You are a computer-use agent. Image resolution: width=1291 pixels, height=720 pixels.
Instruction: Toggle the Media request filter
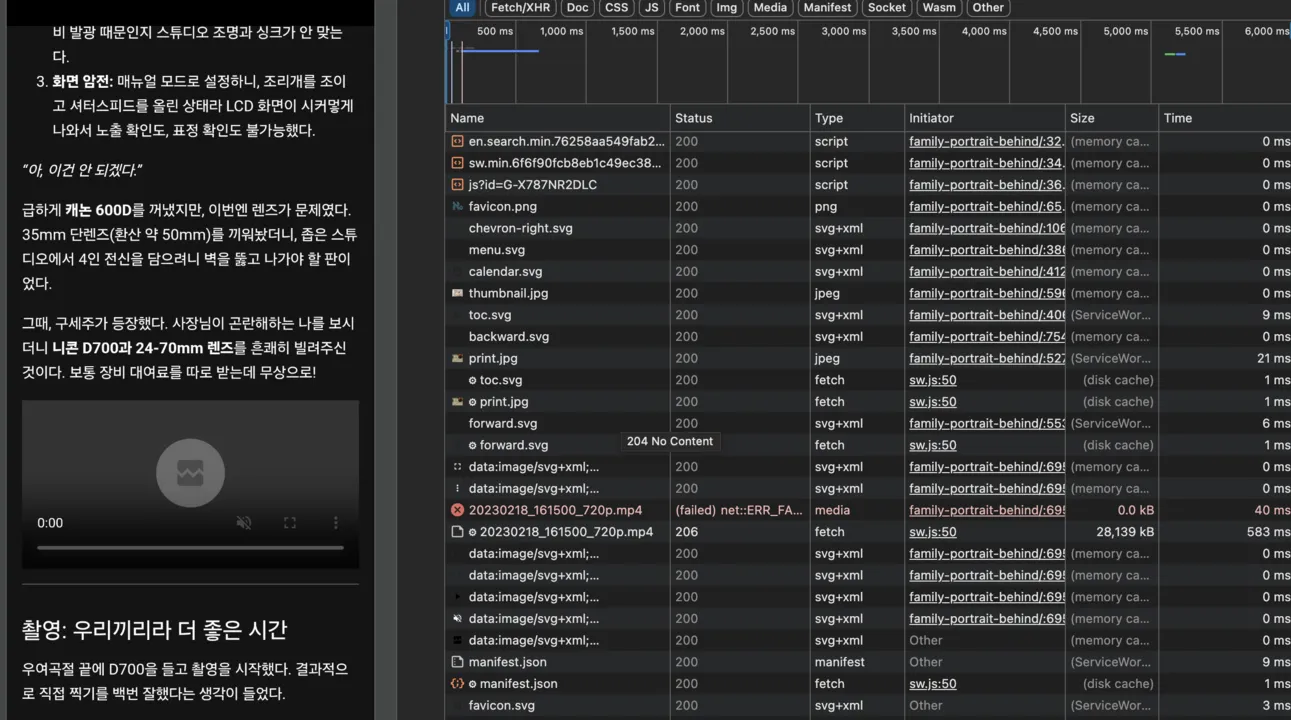770,7
